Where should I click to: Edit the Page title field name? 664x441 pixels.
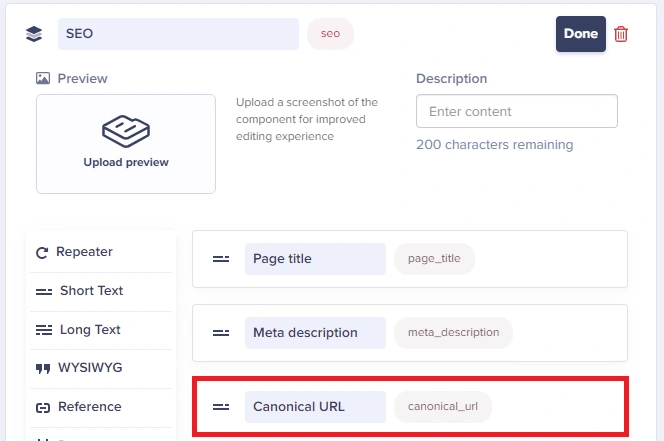tap(314, 259)
